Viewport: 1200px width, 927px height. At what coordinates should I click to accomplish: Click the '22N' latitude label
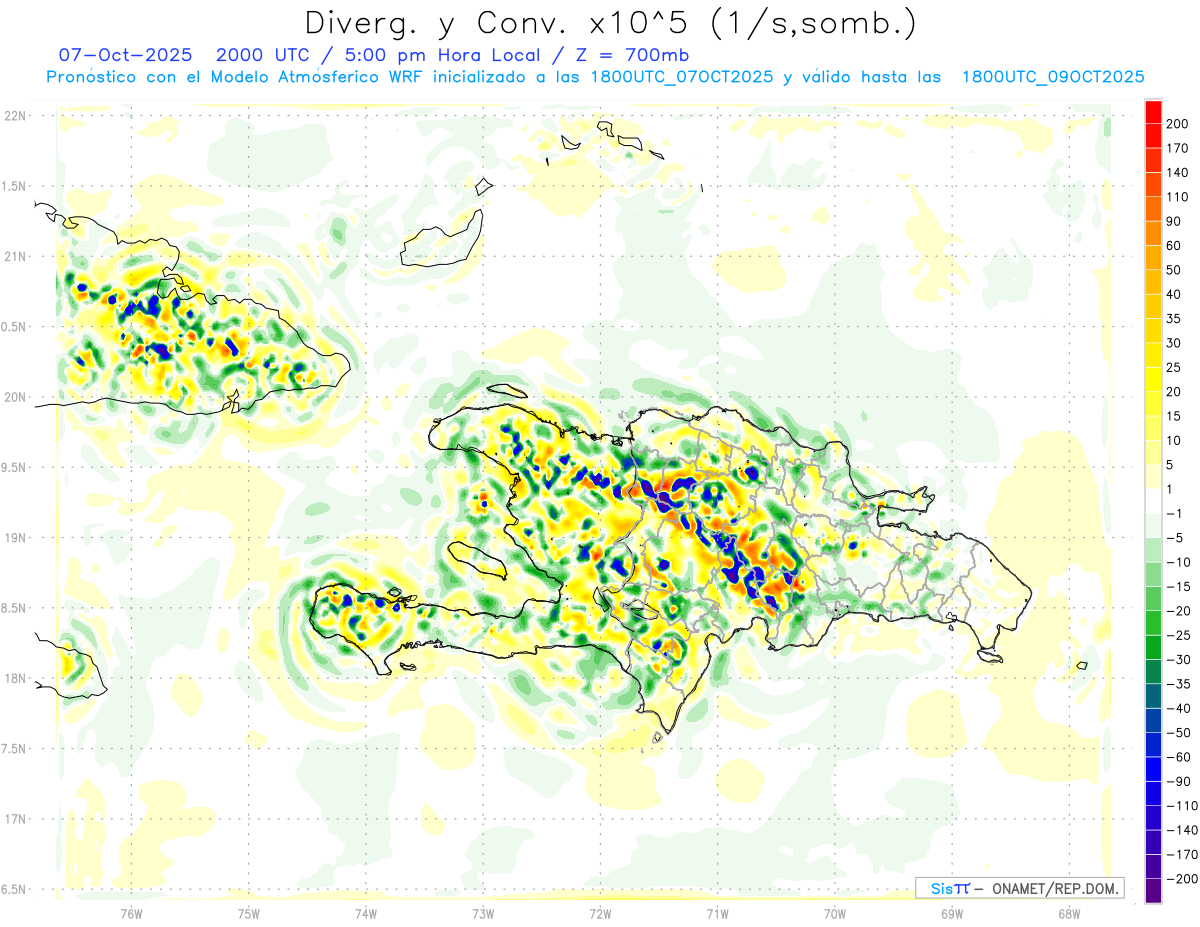15,116
